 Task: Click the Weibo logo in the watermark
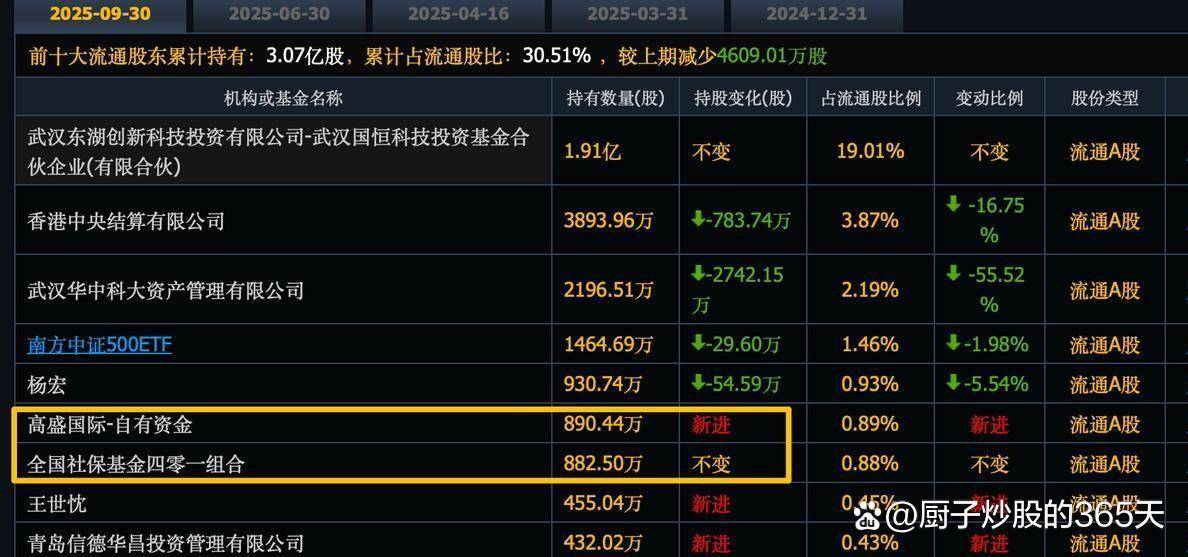click(x=868, y=516)
